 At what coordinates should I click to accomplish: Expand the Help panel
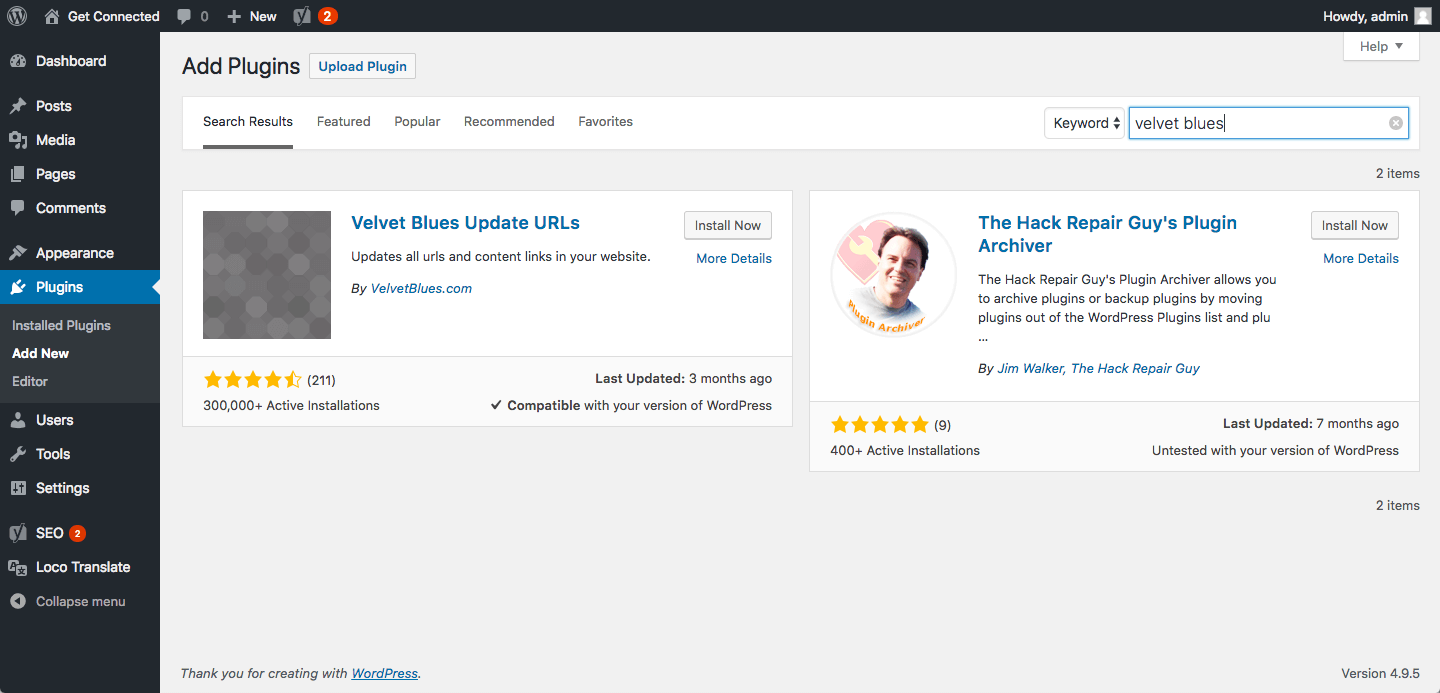(x=1381, y=46)
